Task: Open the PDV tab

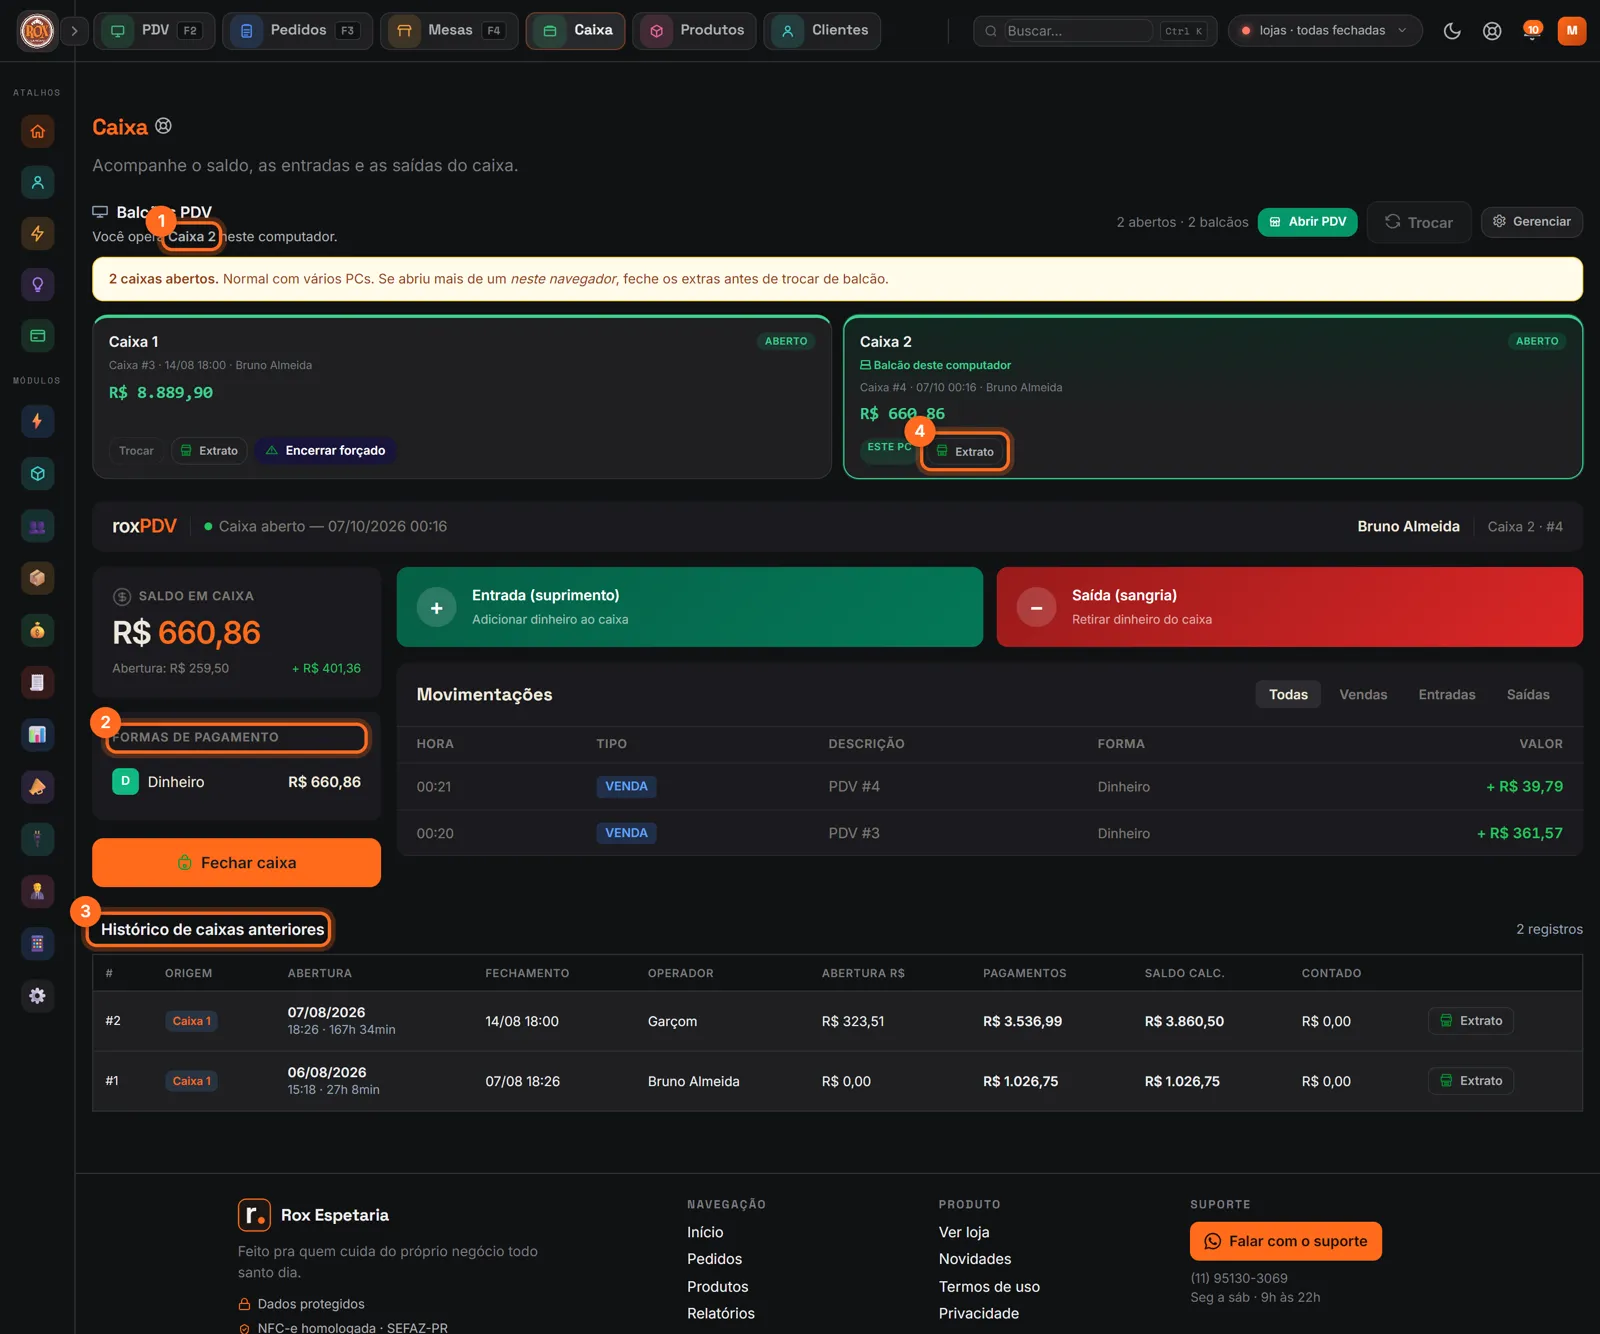Action: pyautogui.click(x=154, y=31)
